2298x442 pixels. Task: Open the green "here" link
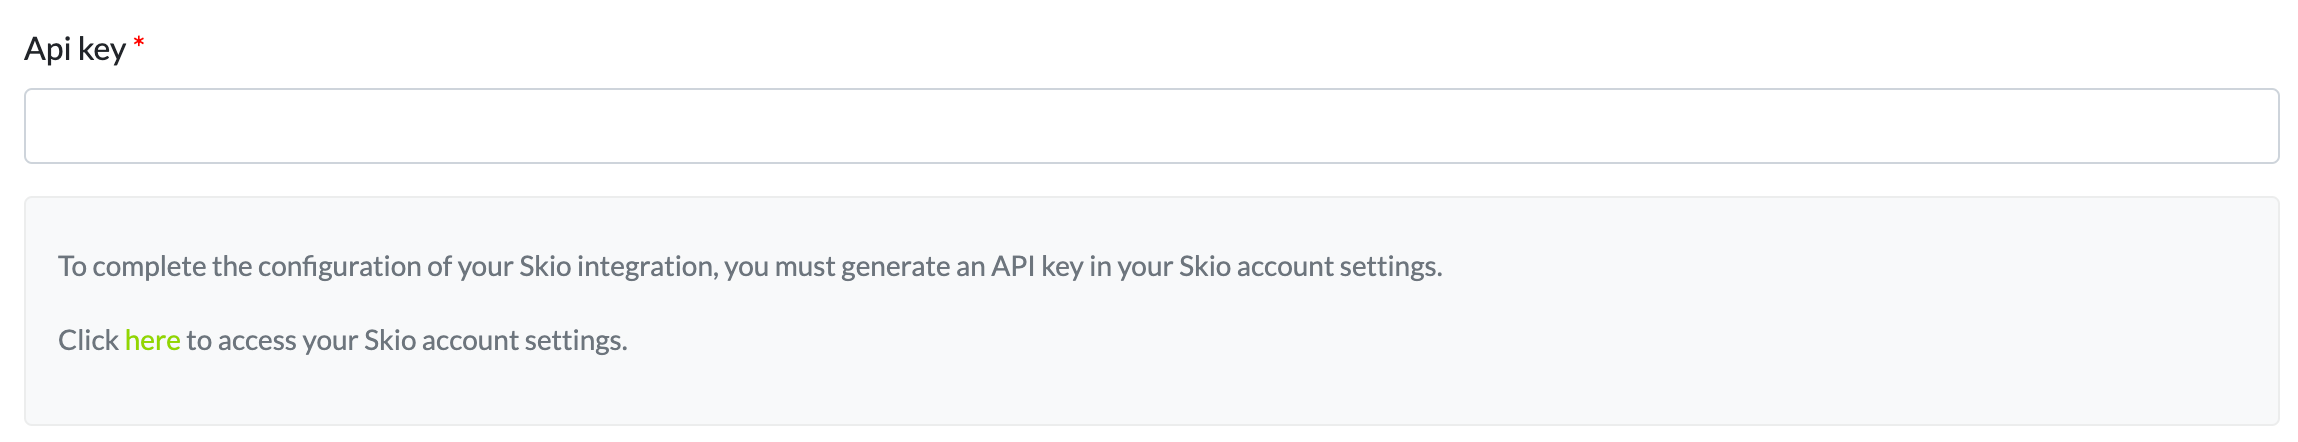(152, 341)
